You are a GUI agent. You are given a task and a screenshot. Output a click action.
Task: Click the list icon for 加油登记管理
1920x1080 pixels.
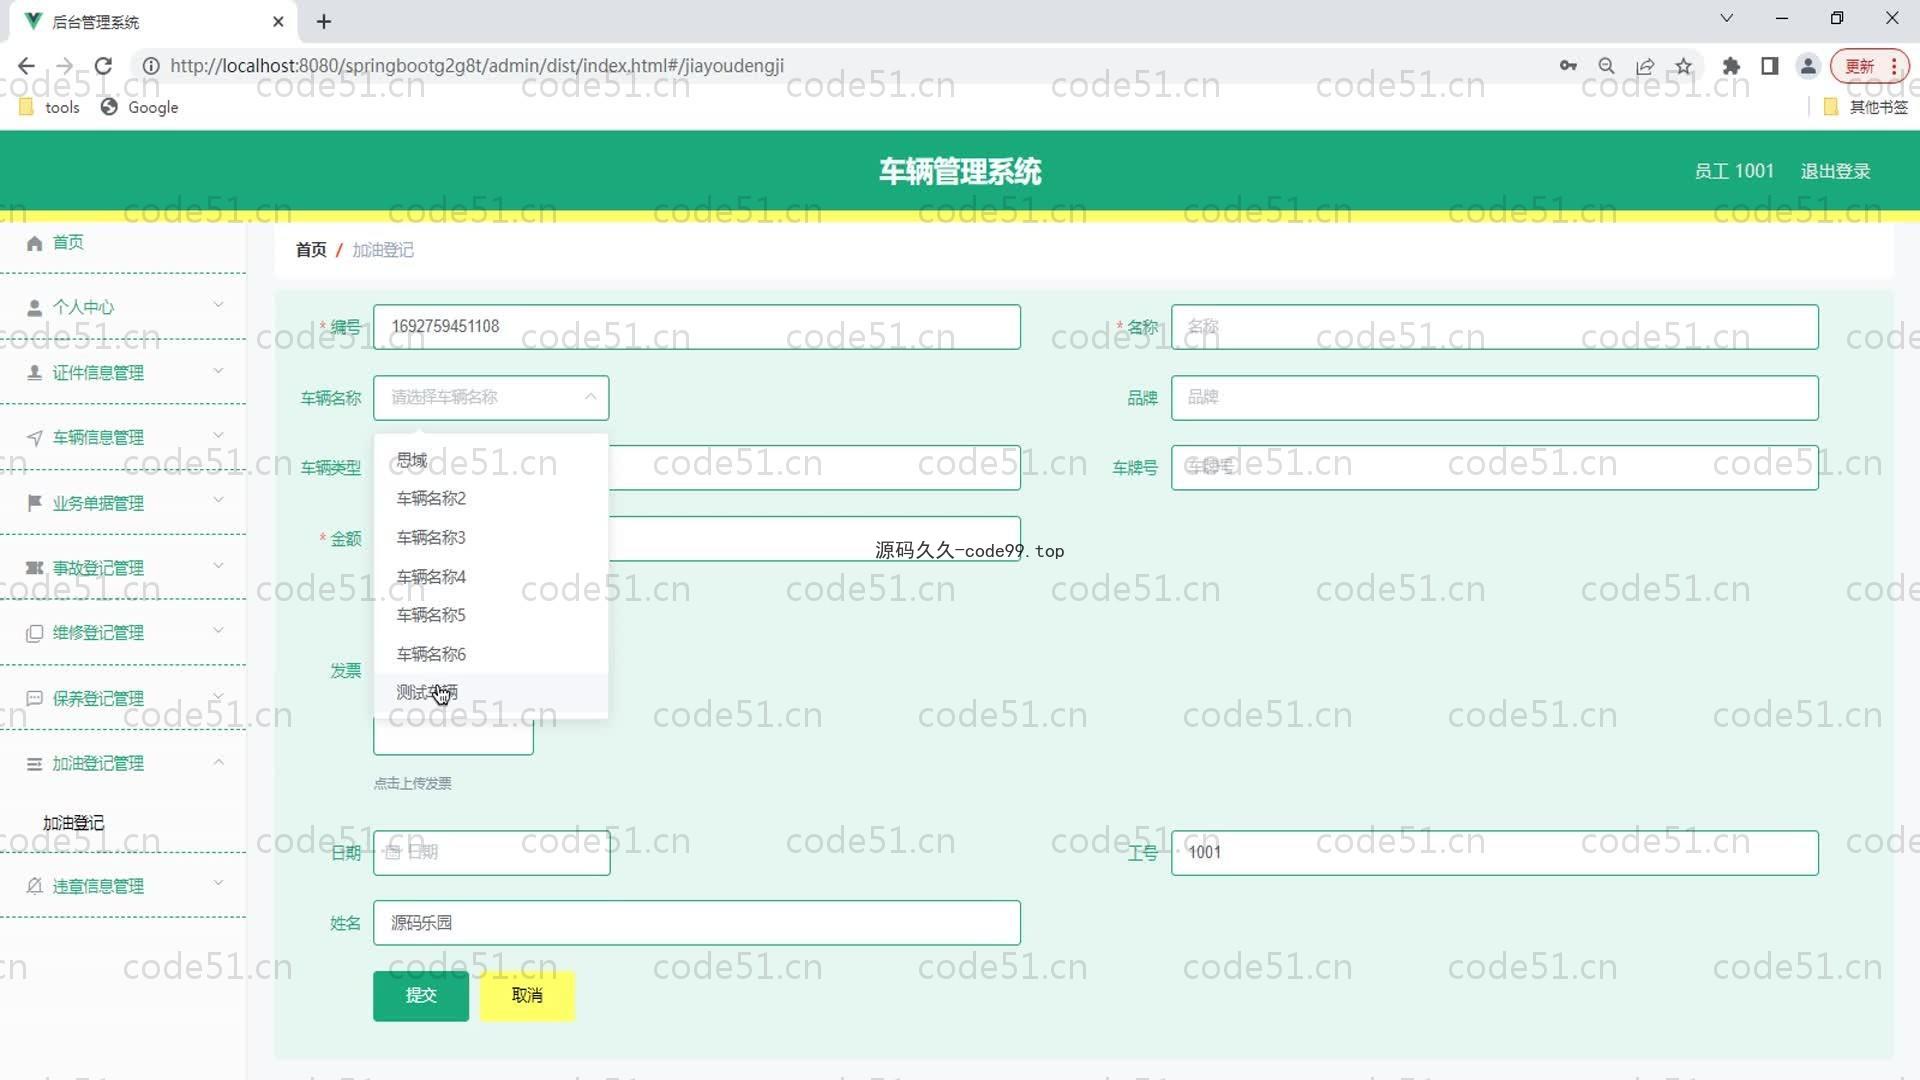point(35,764)
